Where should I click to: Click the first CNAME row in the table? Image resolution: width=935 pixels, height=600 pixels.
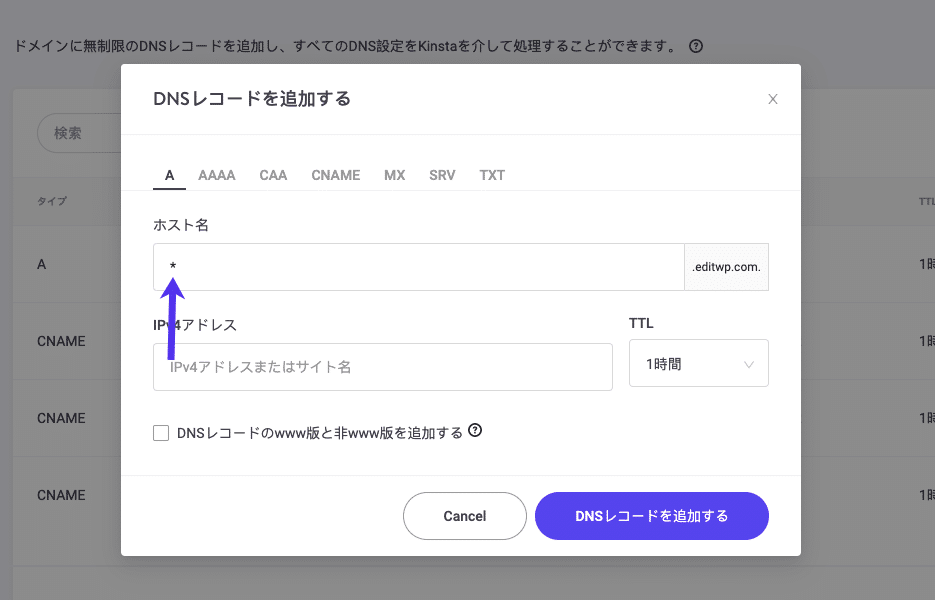[x=62, y=341]
